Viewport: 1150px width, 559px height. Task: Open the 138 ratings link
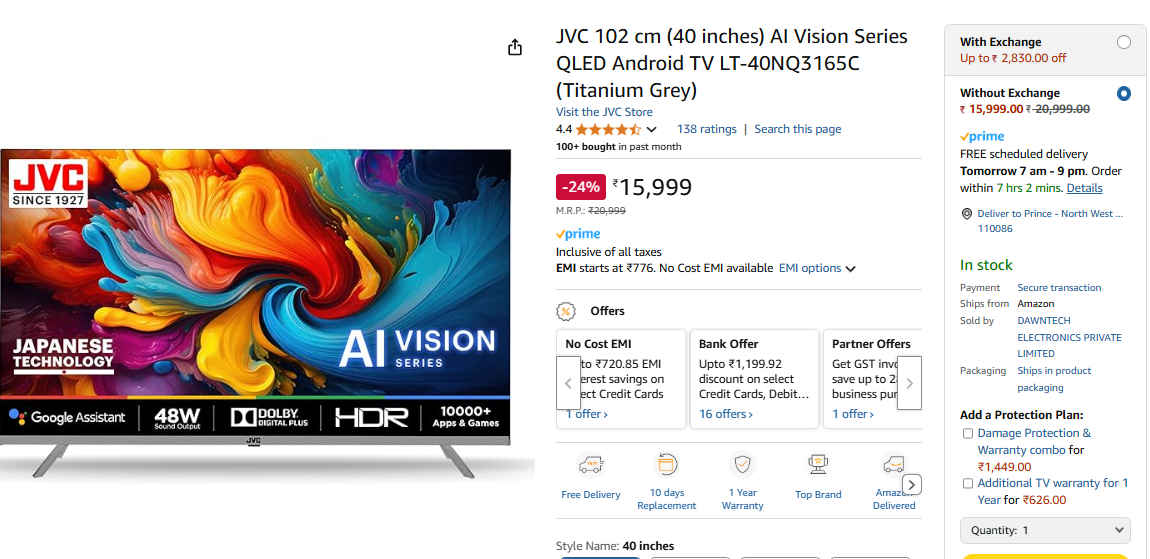(706, 129)
